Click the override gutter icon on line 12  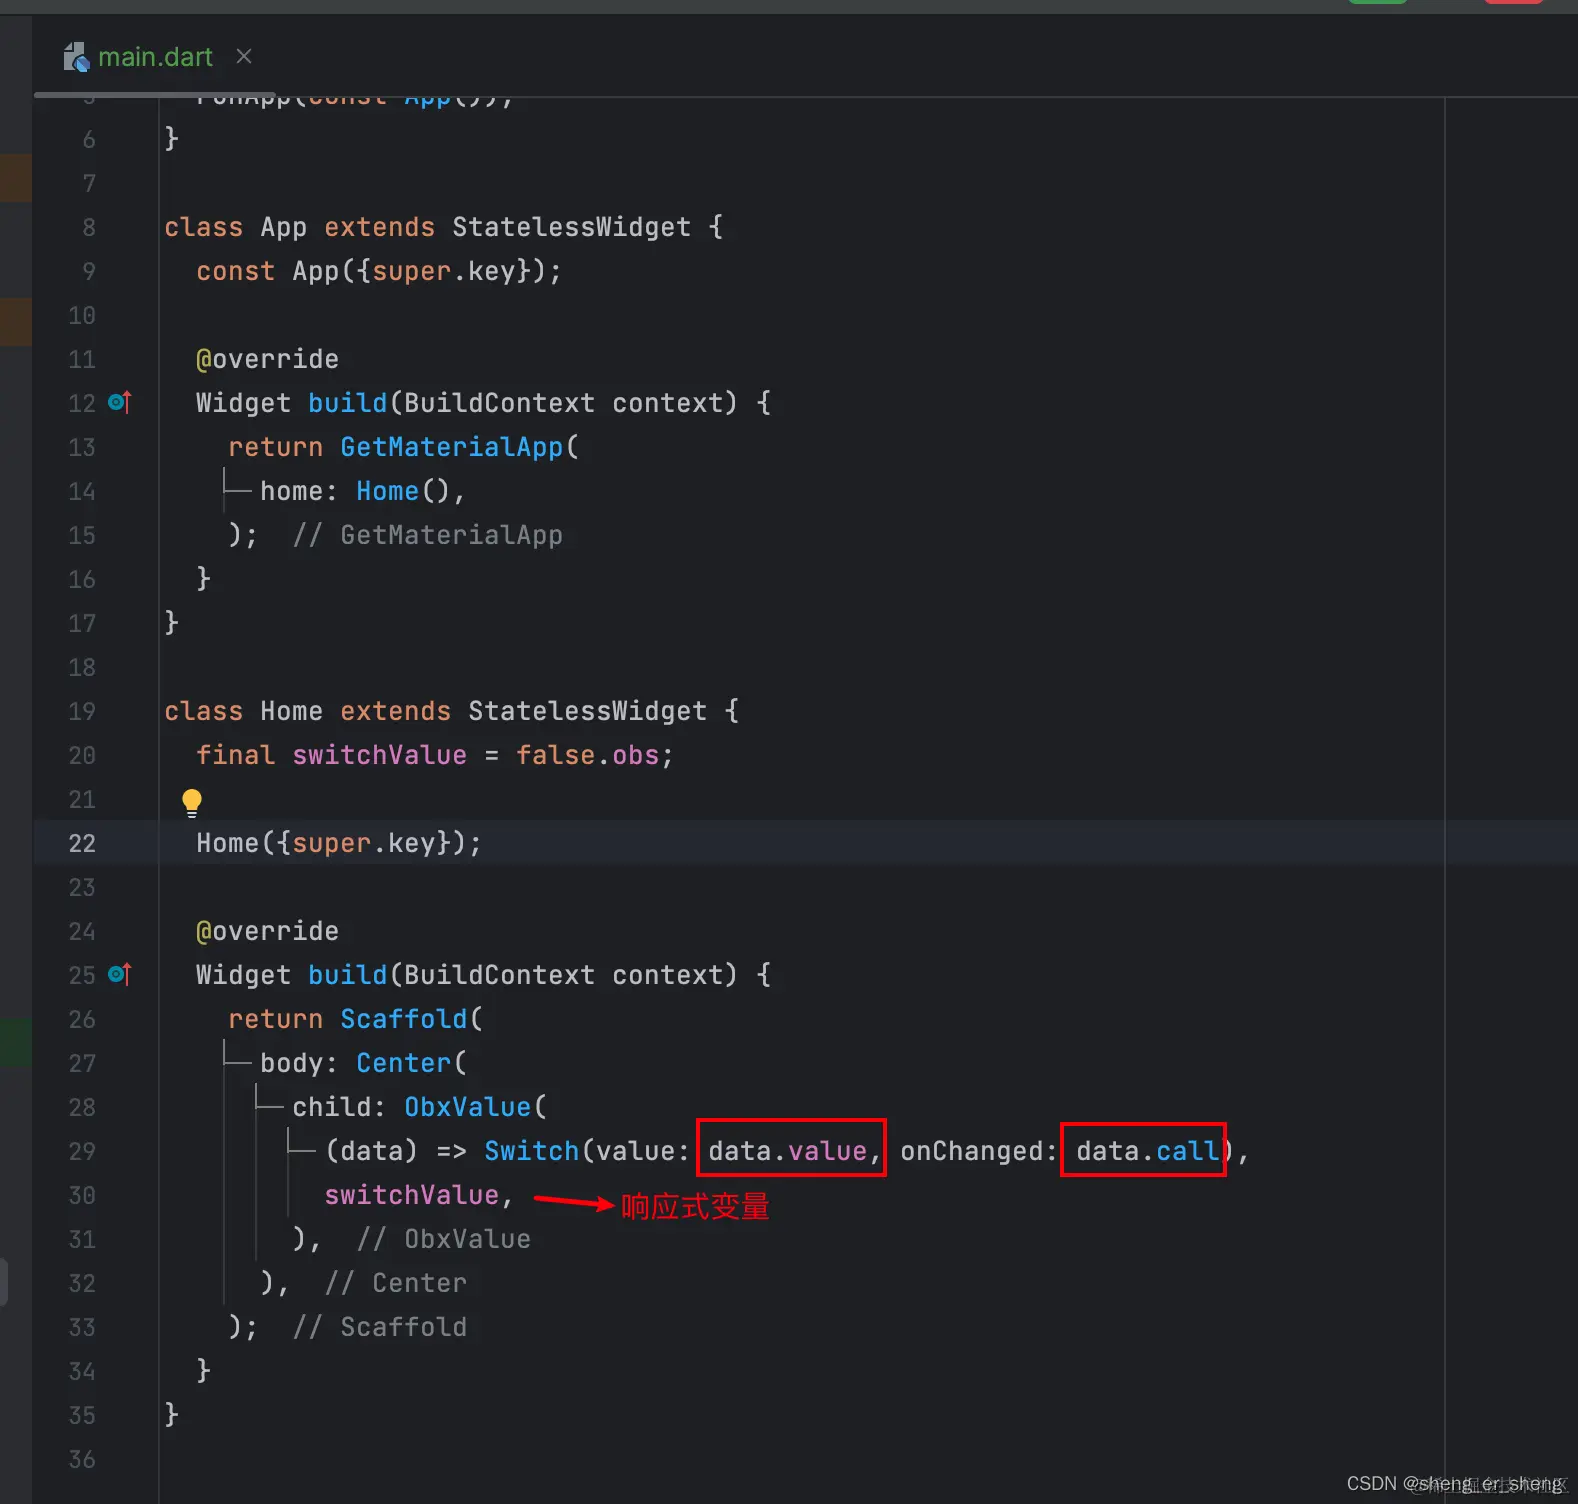point(119,402)
